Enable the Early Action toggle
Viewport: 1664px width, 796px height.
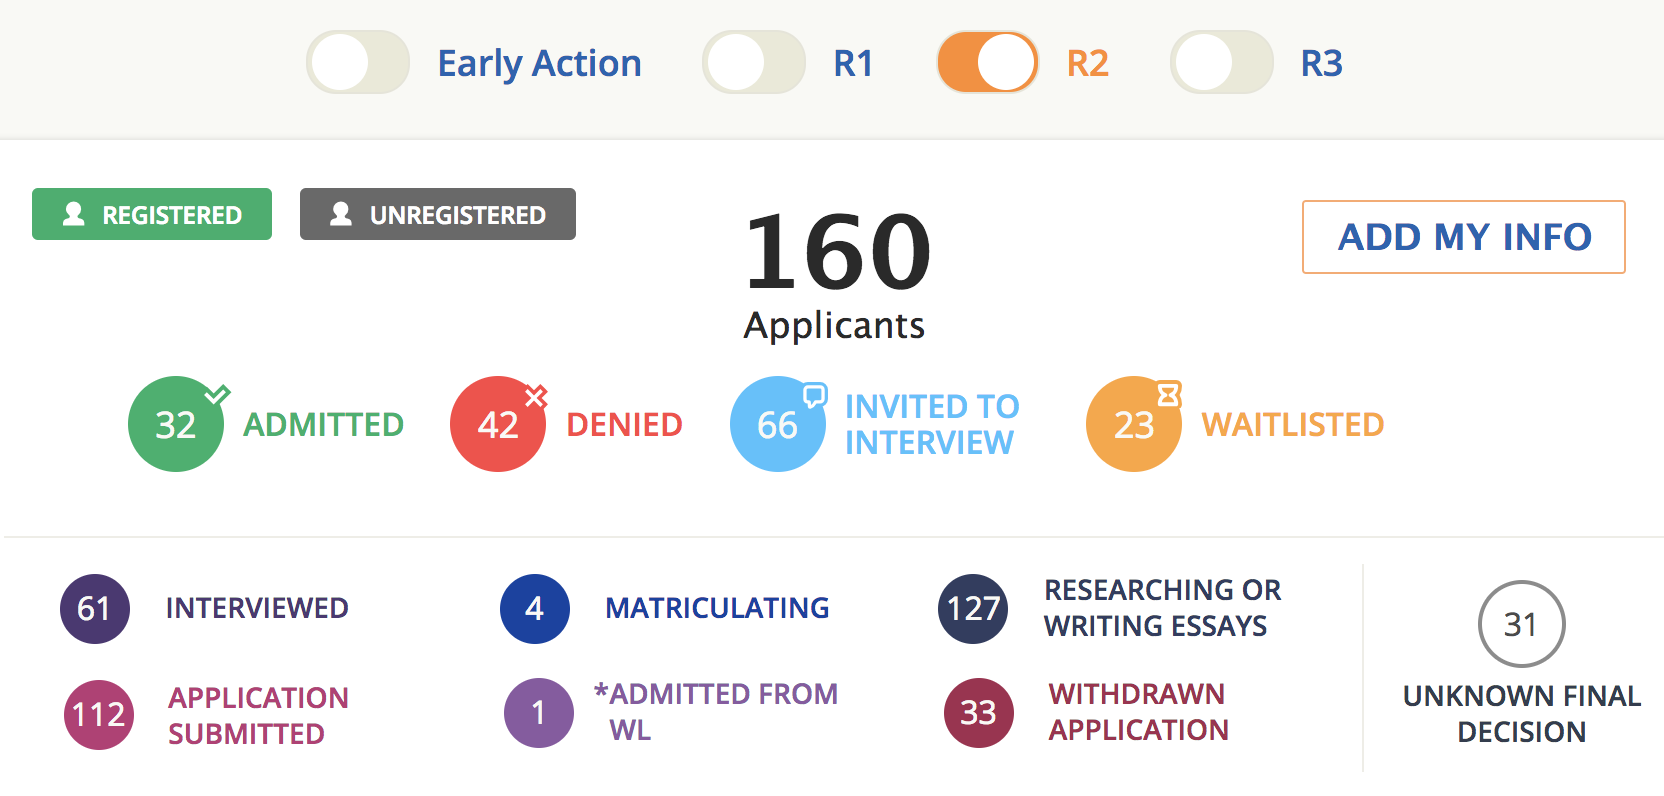358,62
